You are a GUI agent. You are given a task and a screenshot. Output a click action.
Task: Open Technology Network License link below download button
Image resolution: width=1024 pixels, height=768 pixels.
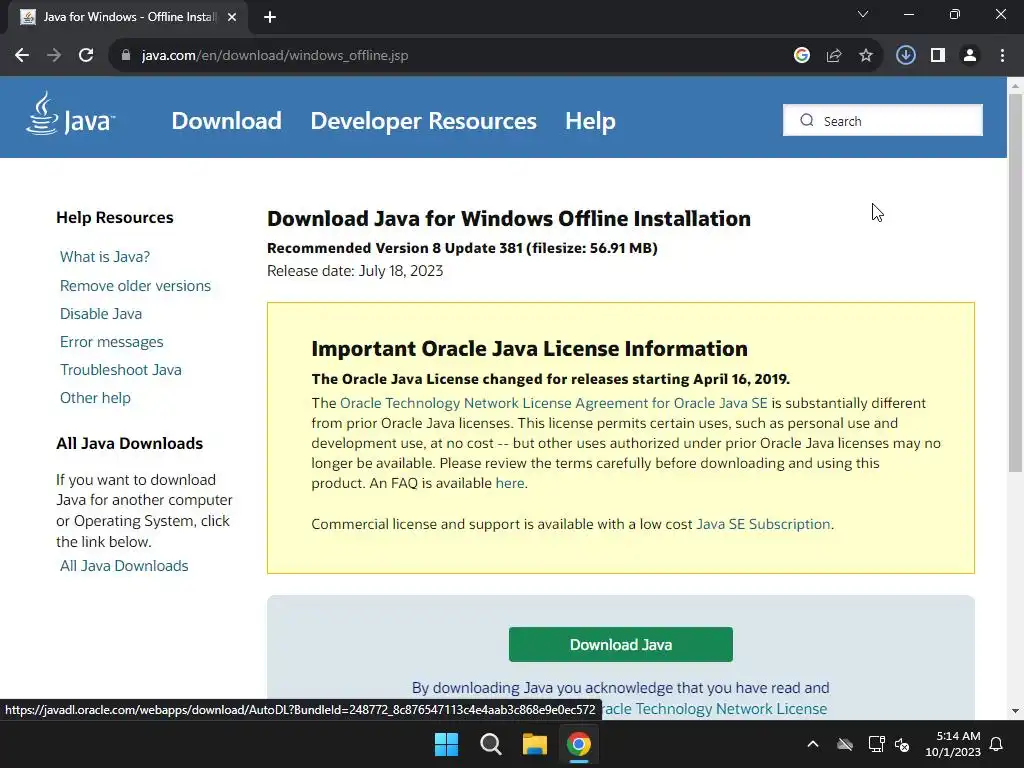pyautogui.click(x=713, y=709)
